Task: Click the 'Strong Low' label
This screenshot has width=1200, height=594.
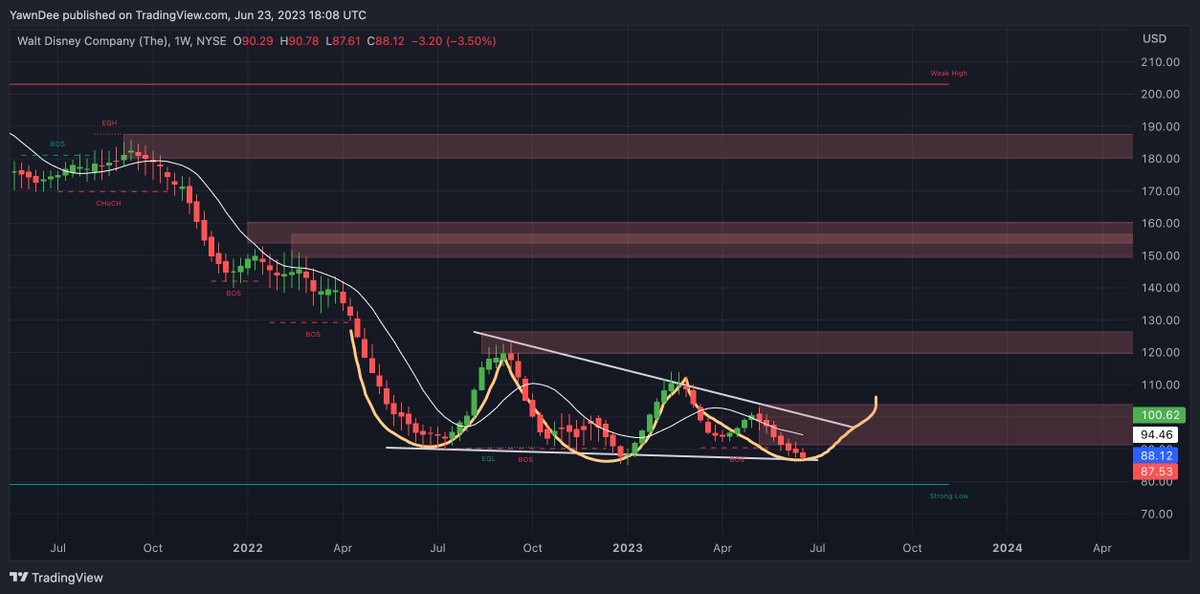Action: click(x=949, y=495)
